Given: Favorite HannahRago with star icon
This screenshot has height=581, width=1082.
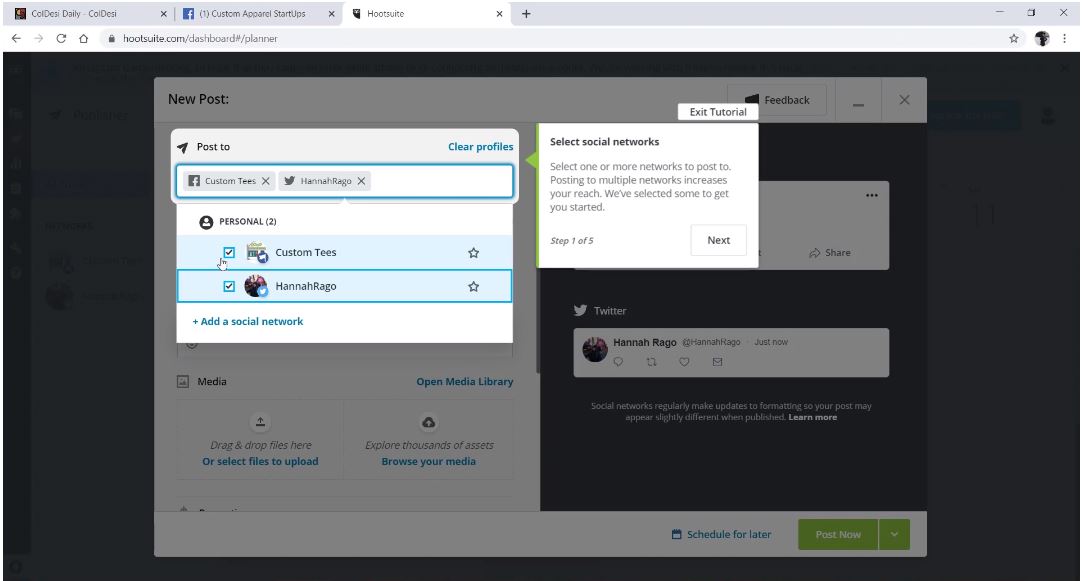Looking at the screenshot, I should pyautogui.click(x=473, y=286).
